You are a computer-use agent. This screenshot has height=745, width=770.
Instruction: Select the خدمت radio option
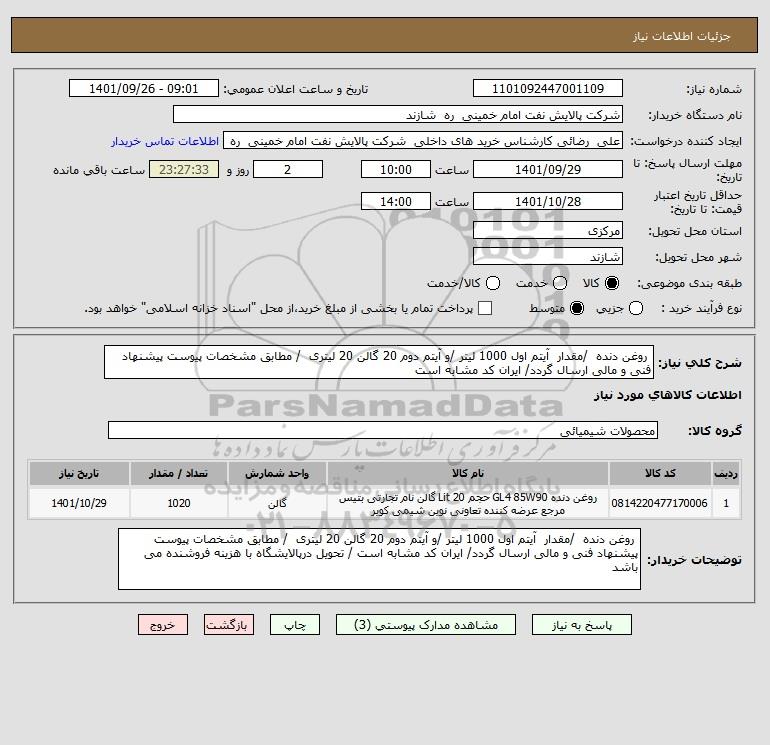pyautogui.click(x=560, y=283)
